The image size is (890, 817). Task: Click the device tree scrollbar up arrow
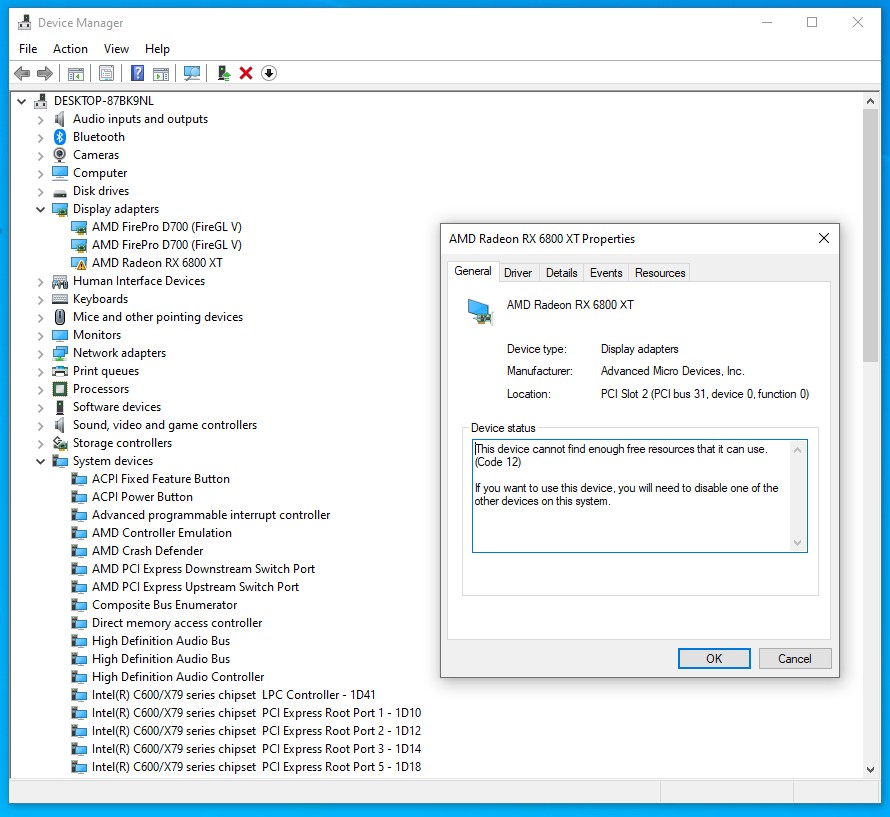870,101
